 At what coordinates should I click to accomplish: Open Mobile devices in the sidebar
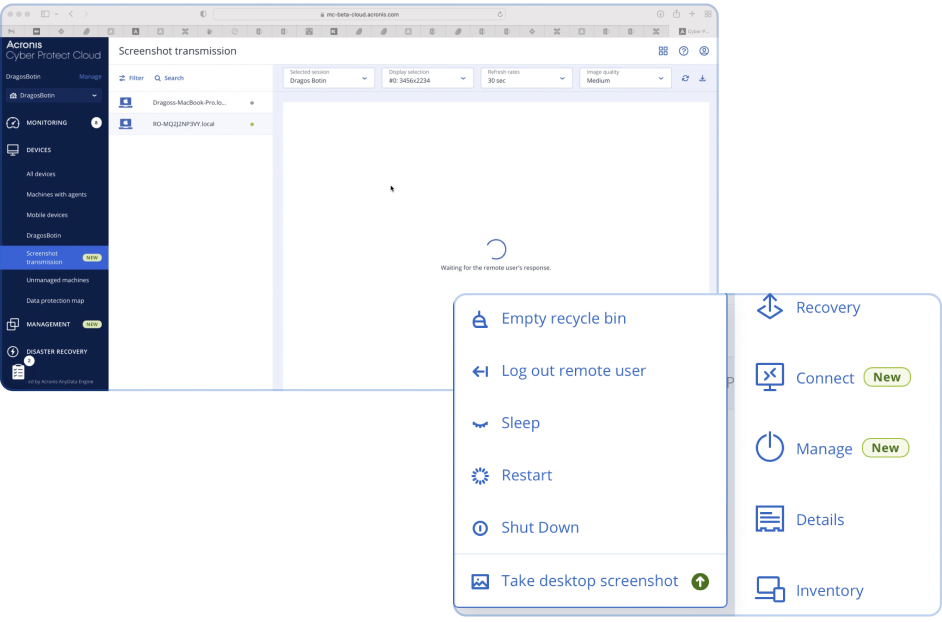[x=47, y=215]
